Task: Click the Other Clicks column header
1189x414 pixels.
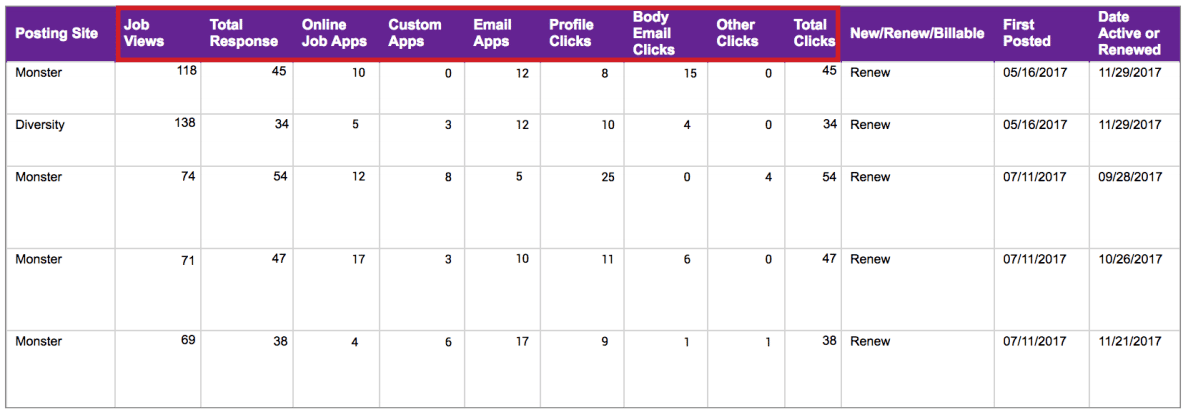Action: tap(737, 33)
